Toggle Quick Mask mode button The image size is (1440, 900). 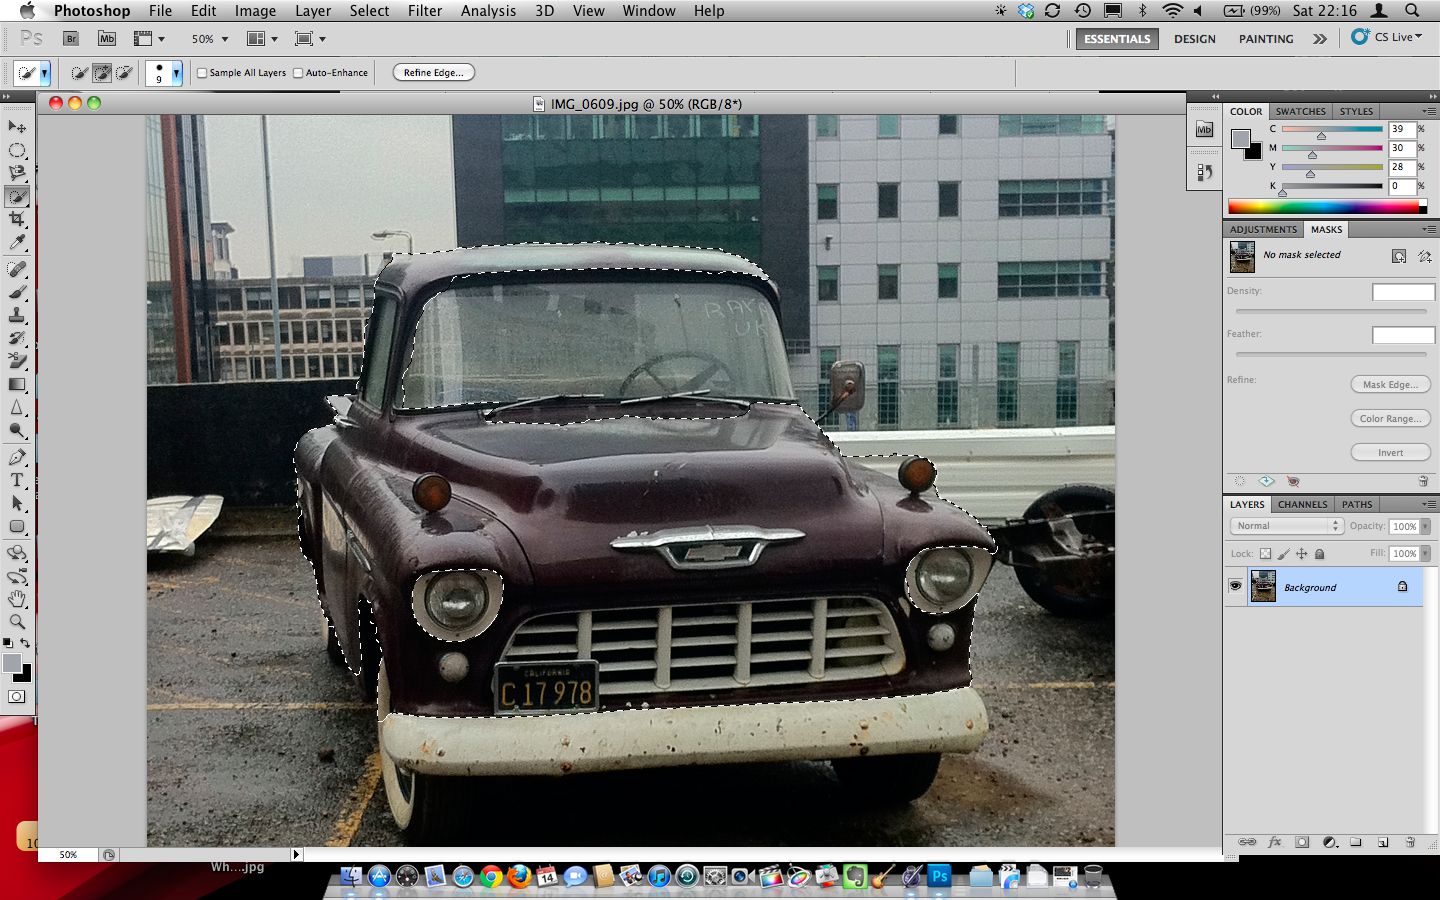(x=17, y=697)
